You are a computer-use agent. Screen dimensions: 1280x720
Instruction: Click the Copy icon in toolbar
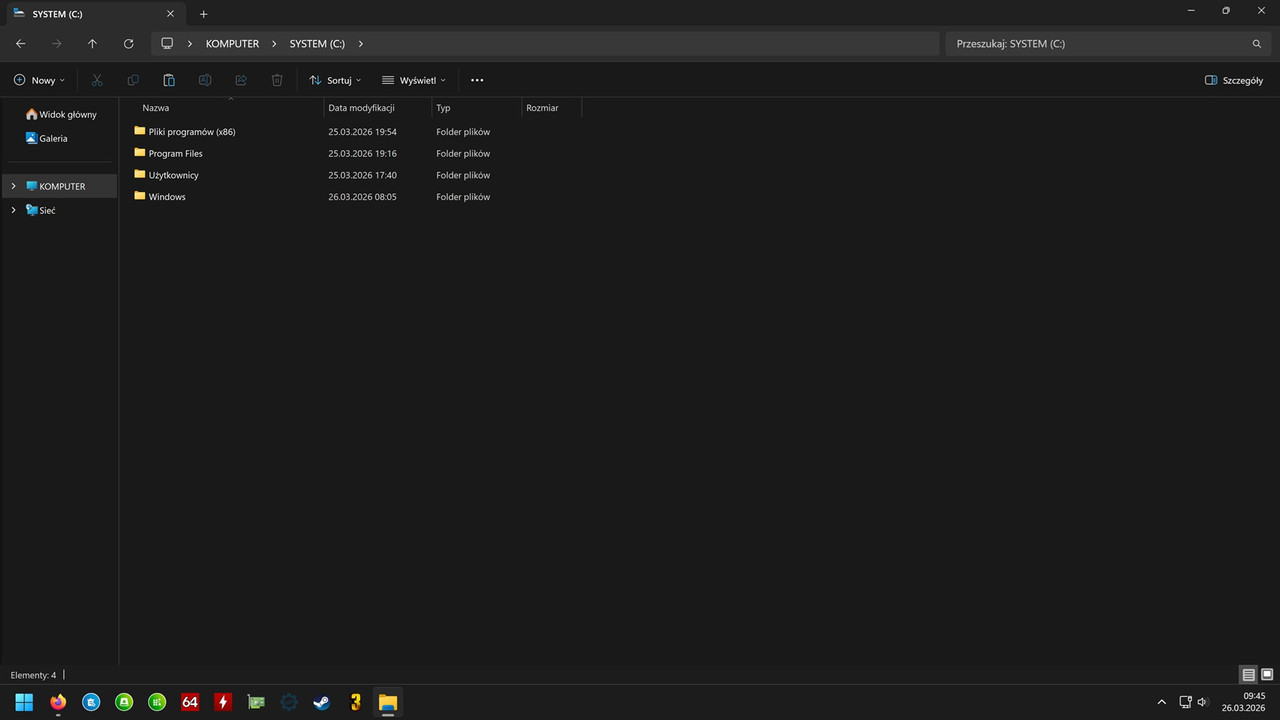coord(133,80)
